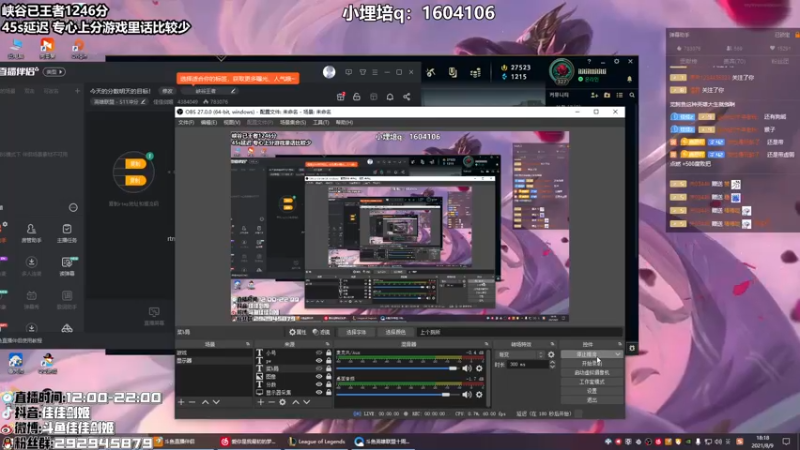Image resolution: width=800 pixels, height=450 pixels.
Task: Adjust the microphone/Aux volume slider
Action: (x=397, y=368)
